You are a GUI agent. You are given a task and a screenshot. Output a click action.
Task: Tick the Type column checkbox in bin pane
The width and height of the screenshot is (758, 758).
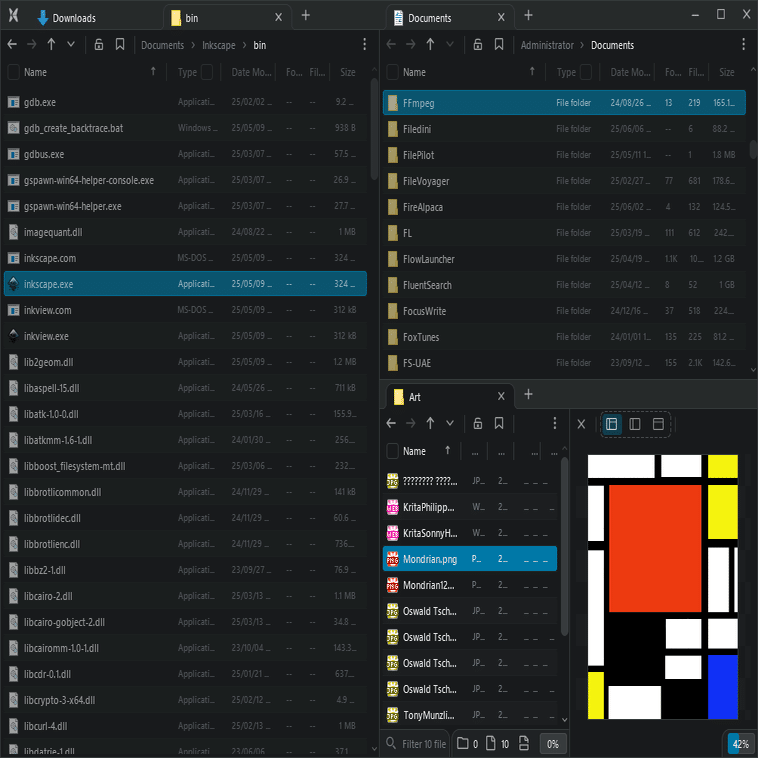206,72
